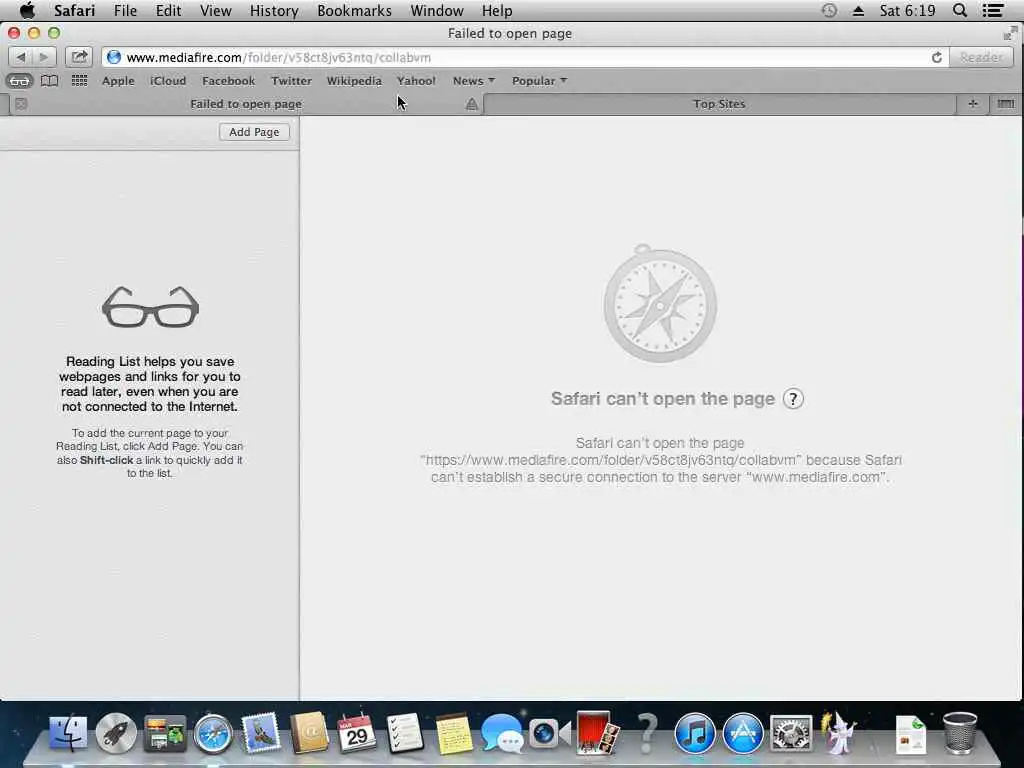
Task: Open the iCloud bookmark link
Action: point(168,81)
